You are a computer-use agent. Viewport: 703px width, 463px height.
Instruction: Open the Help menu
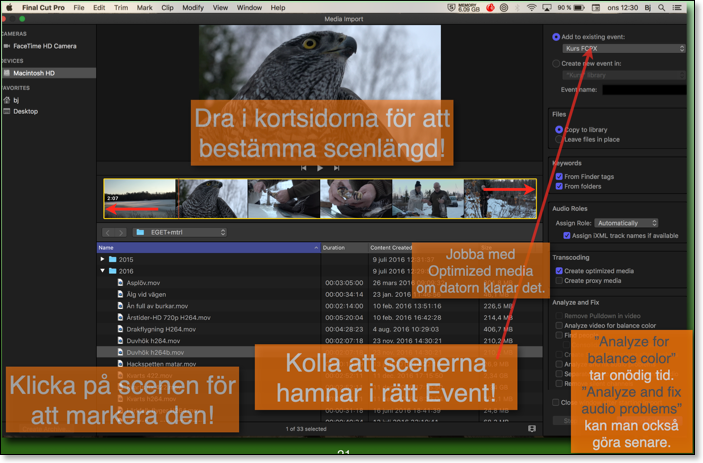(278, 8)
